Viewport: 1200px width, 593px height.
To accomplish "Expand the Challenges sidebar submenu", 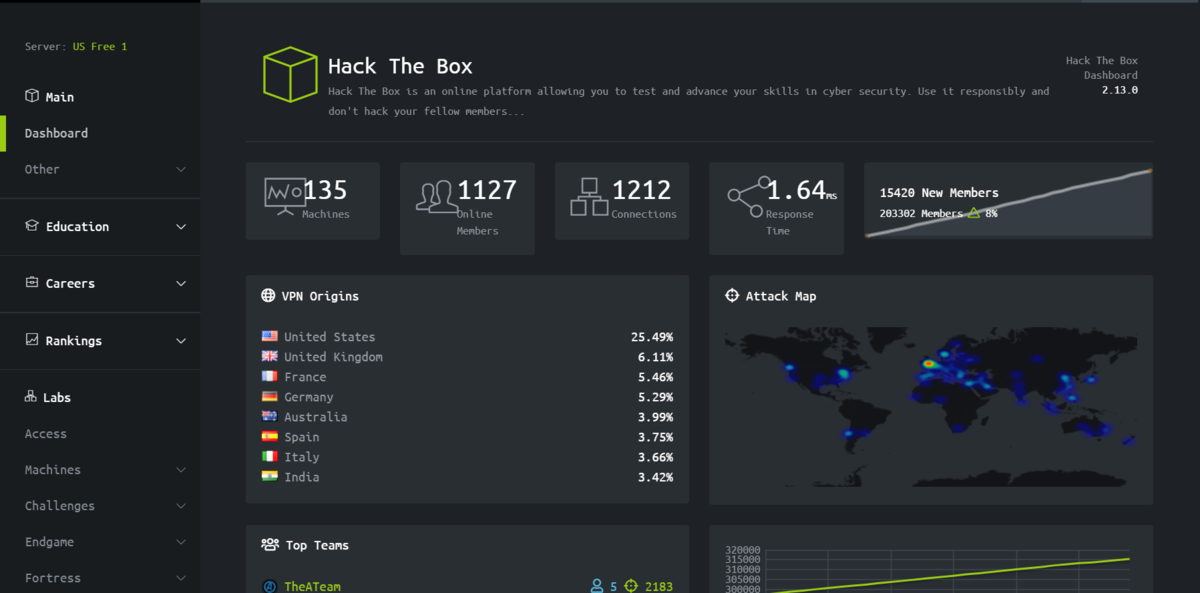I will coord(181,506).
